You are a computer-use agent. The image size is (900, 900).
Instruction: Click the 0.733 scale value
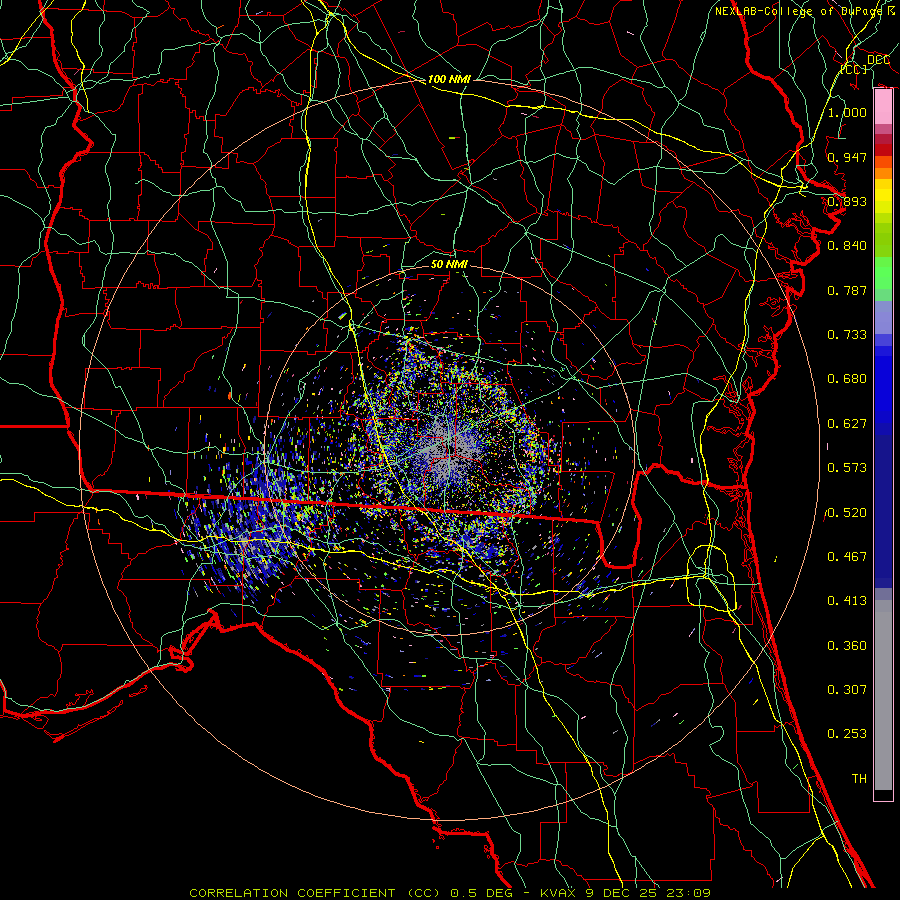point(847,335)
